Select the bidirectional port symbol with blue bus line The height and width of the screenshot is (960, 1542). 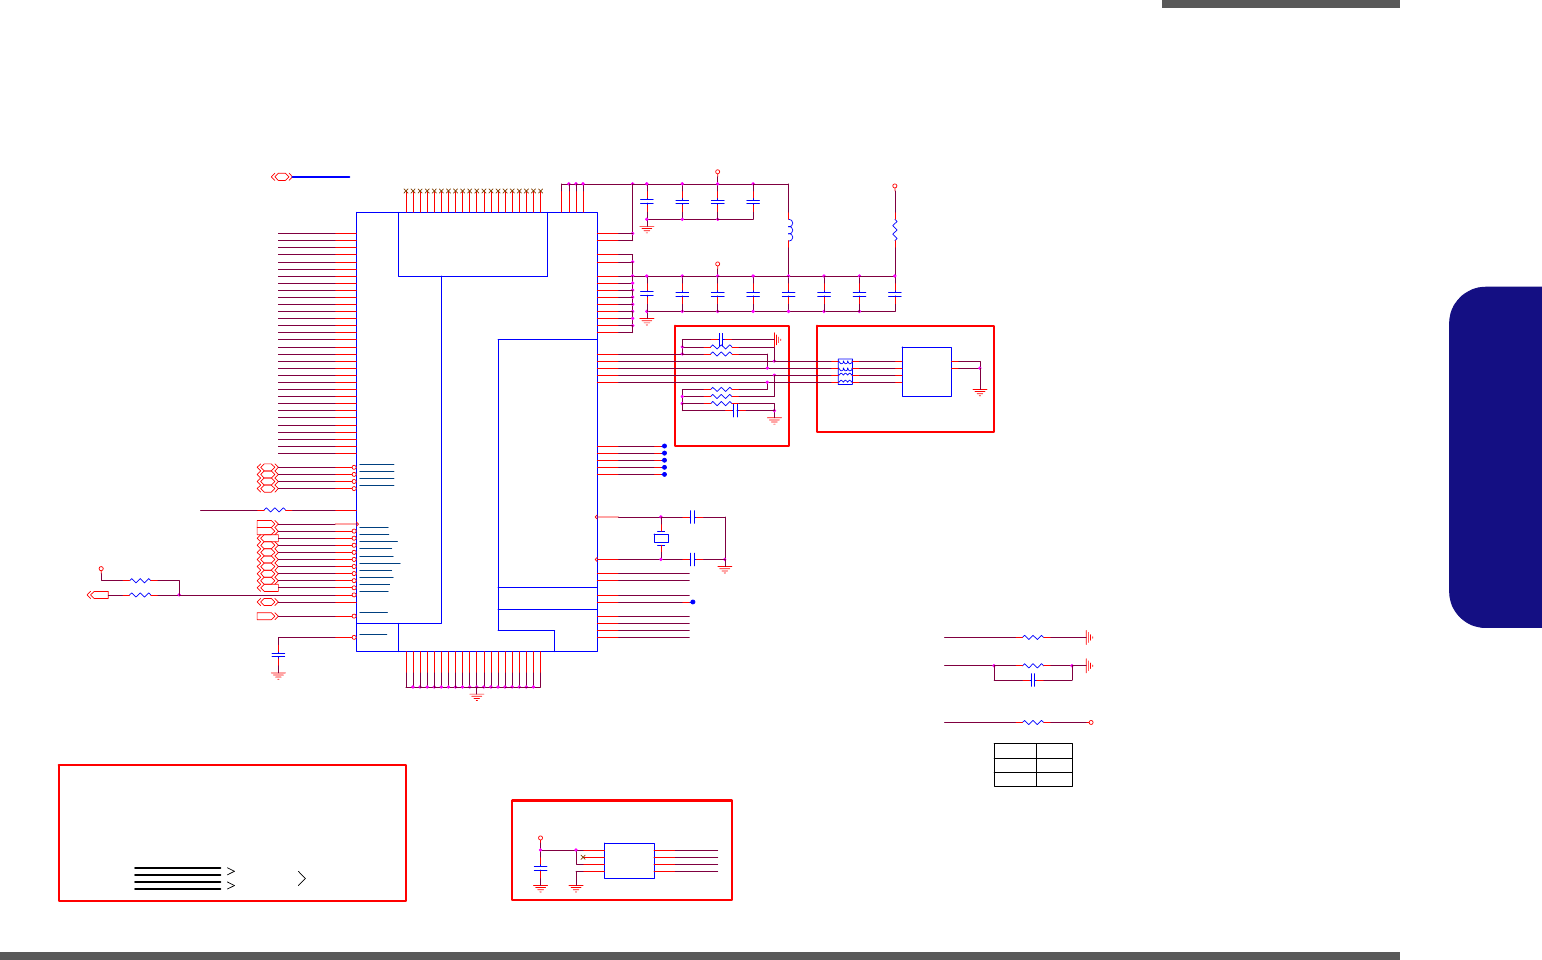[x=282, y=177]
